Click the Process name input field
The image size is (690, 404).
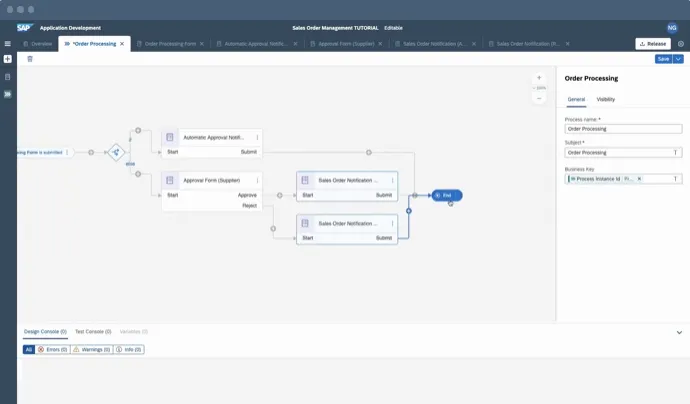point(623,129)
